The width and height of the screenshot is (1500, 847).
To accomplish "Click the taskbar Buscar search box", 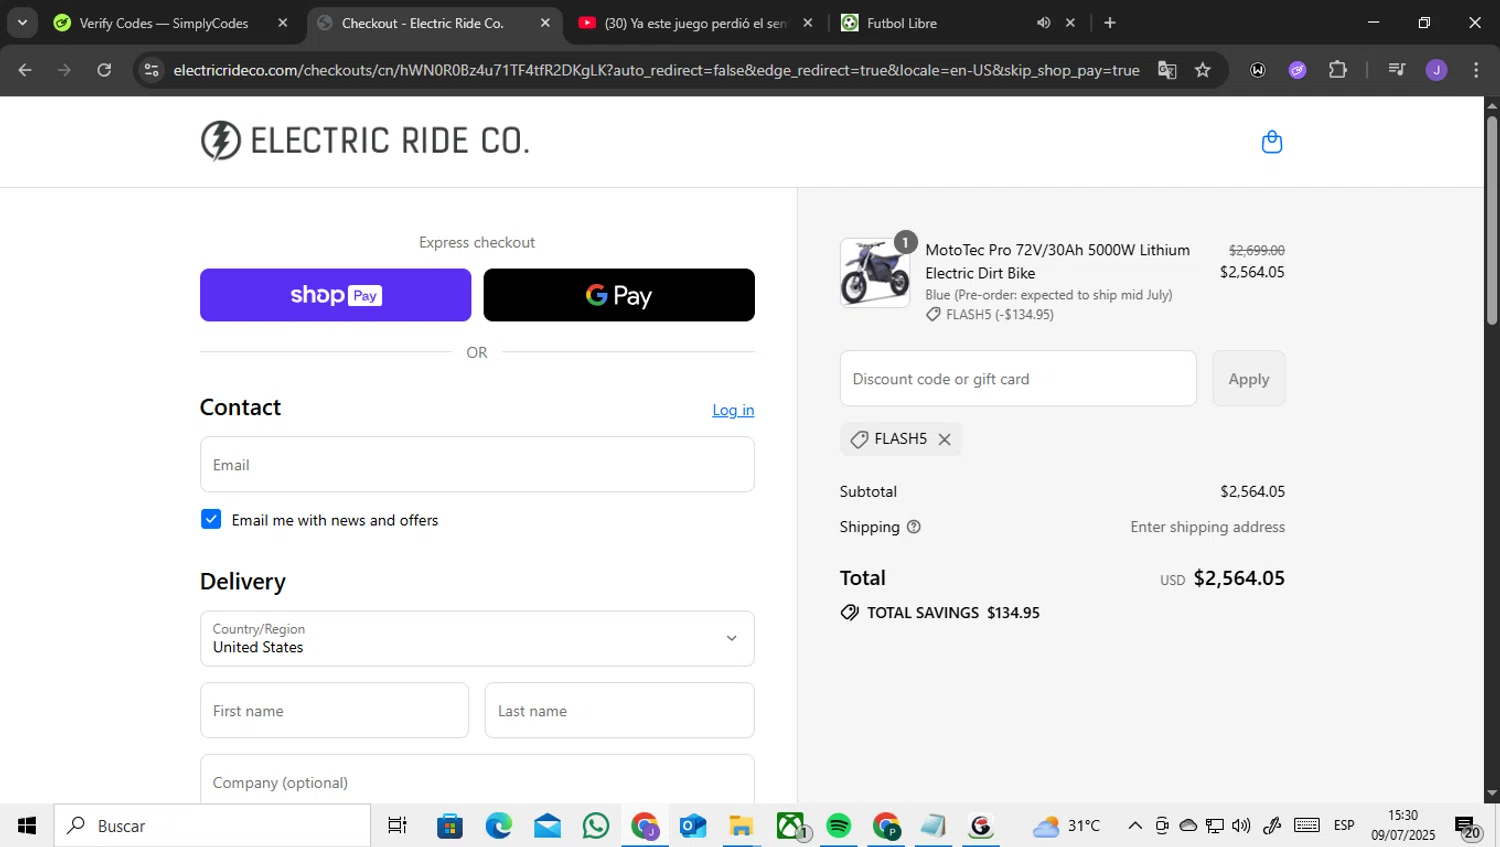I will tap(212, 826).
